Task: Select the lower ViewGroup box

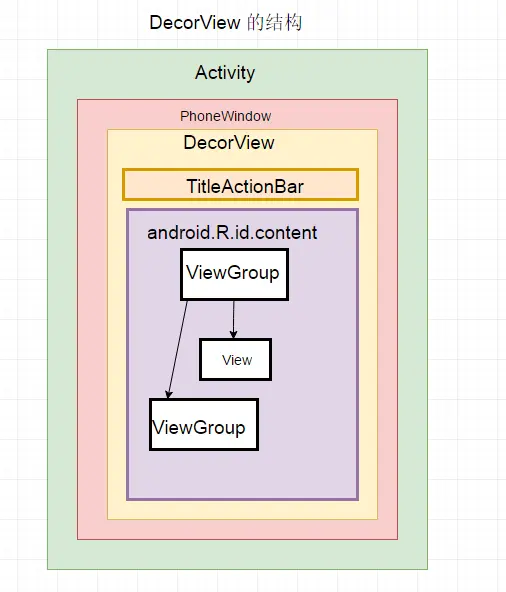Action: click(x=204, y=424)
